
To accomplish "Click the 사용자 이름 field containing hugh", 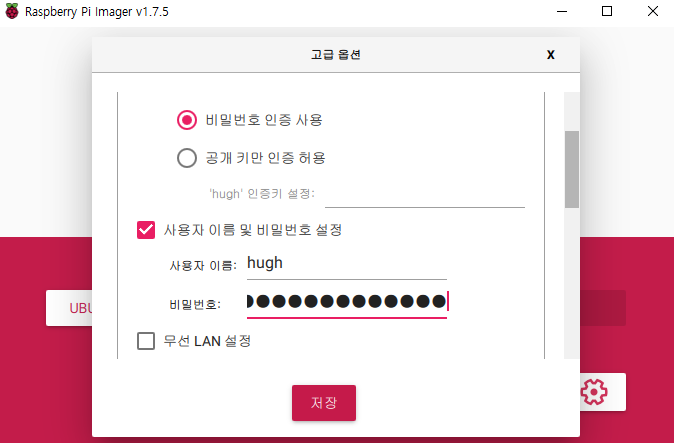I will (346, 264).
